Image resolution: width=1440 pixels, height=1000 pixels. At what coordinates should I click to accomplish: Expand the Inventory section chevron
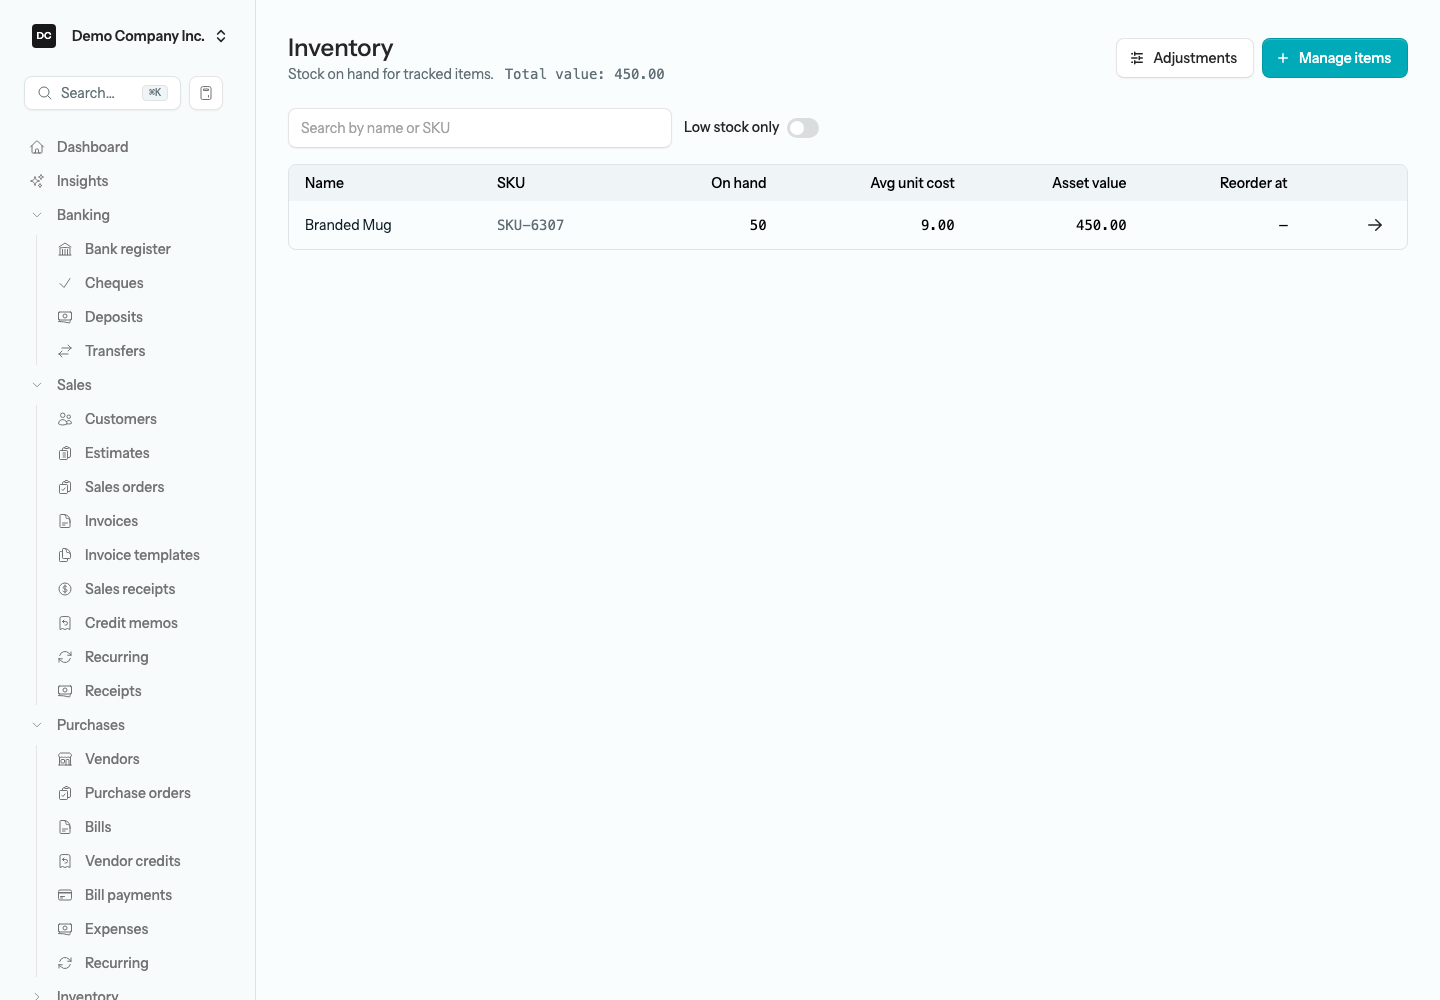(x=37, y=995)
